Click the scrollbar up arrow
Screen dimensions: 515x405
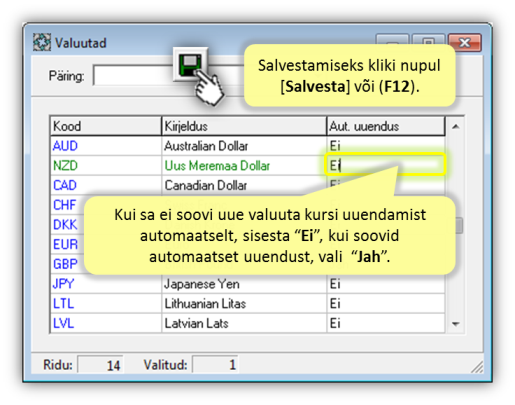point(455,127)
